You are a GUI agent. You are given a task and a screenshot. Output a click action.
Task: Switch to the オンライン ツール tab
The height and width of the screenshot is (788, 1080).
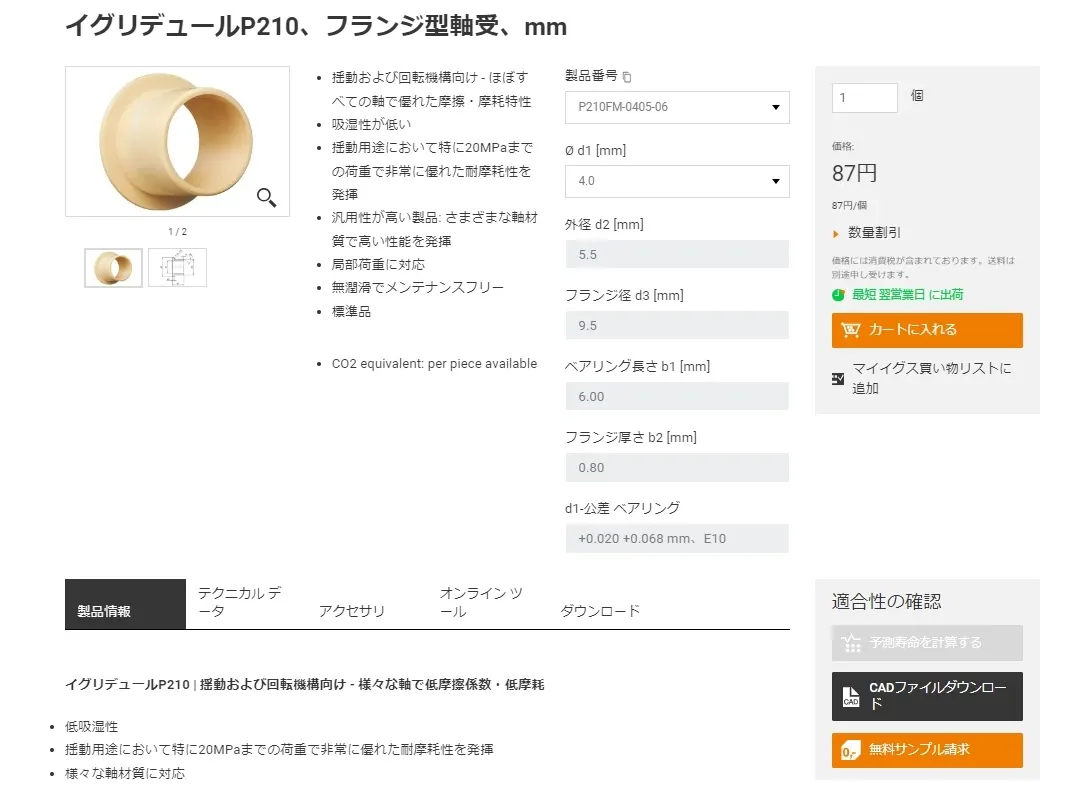[482, 600]
